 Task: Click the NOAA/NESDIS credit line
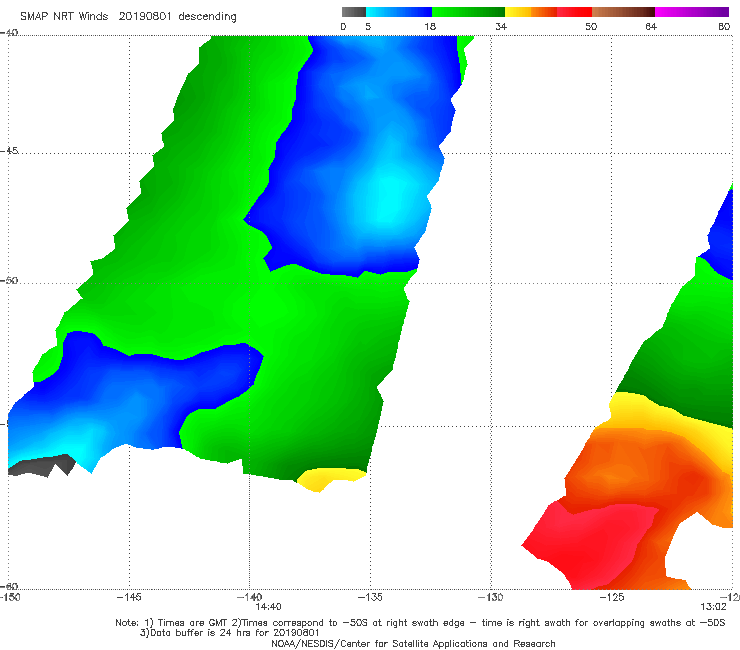click(x=413, y=644)
